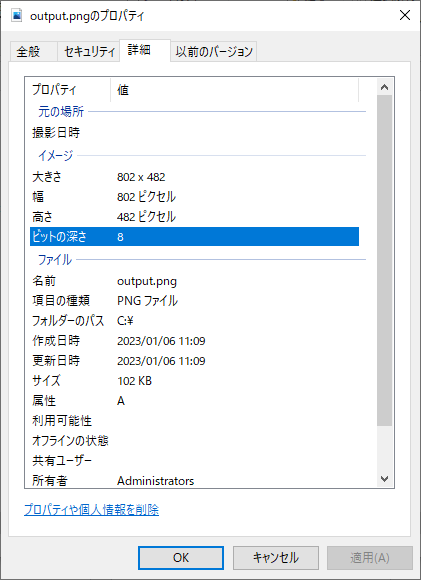The image size is (421, 580).
Task: Confirm with the OK button
Action: pyautogui.click(x=181, y=558)
